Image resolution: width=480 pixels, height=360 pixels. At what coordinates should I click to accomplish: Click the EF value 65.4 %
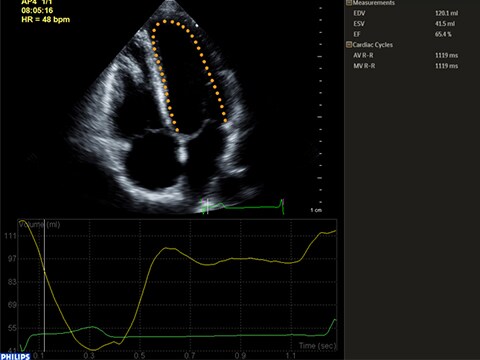pos(443,34)
